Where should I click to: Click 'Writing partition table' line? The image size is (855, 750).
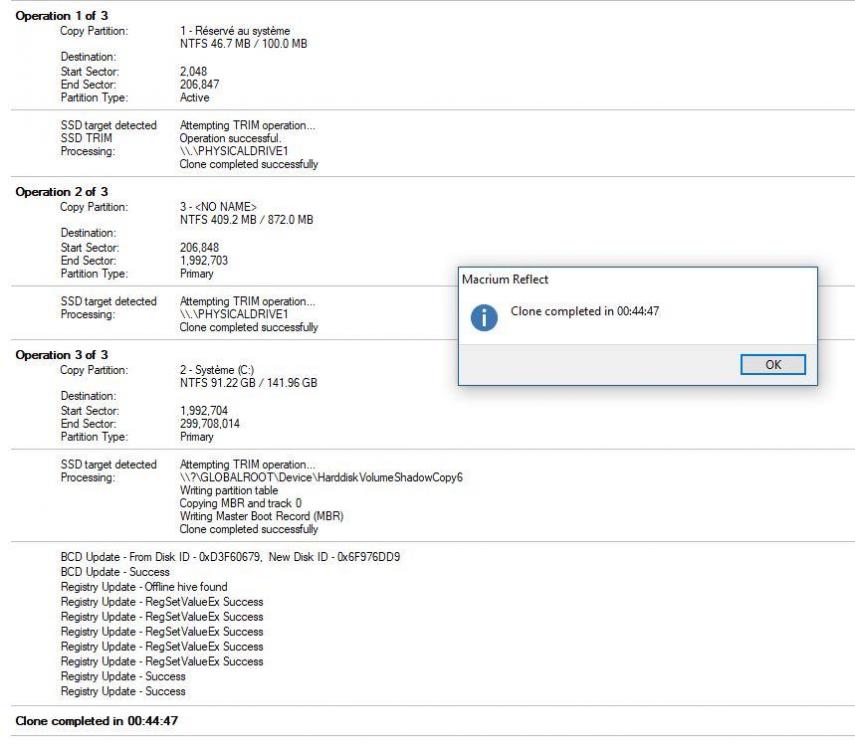[x=229, y=490]
